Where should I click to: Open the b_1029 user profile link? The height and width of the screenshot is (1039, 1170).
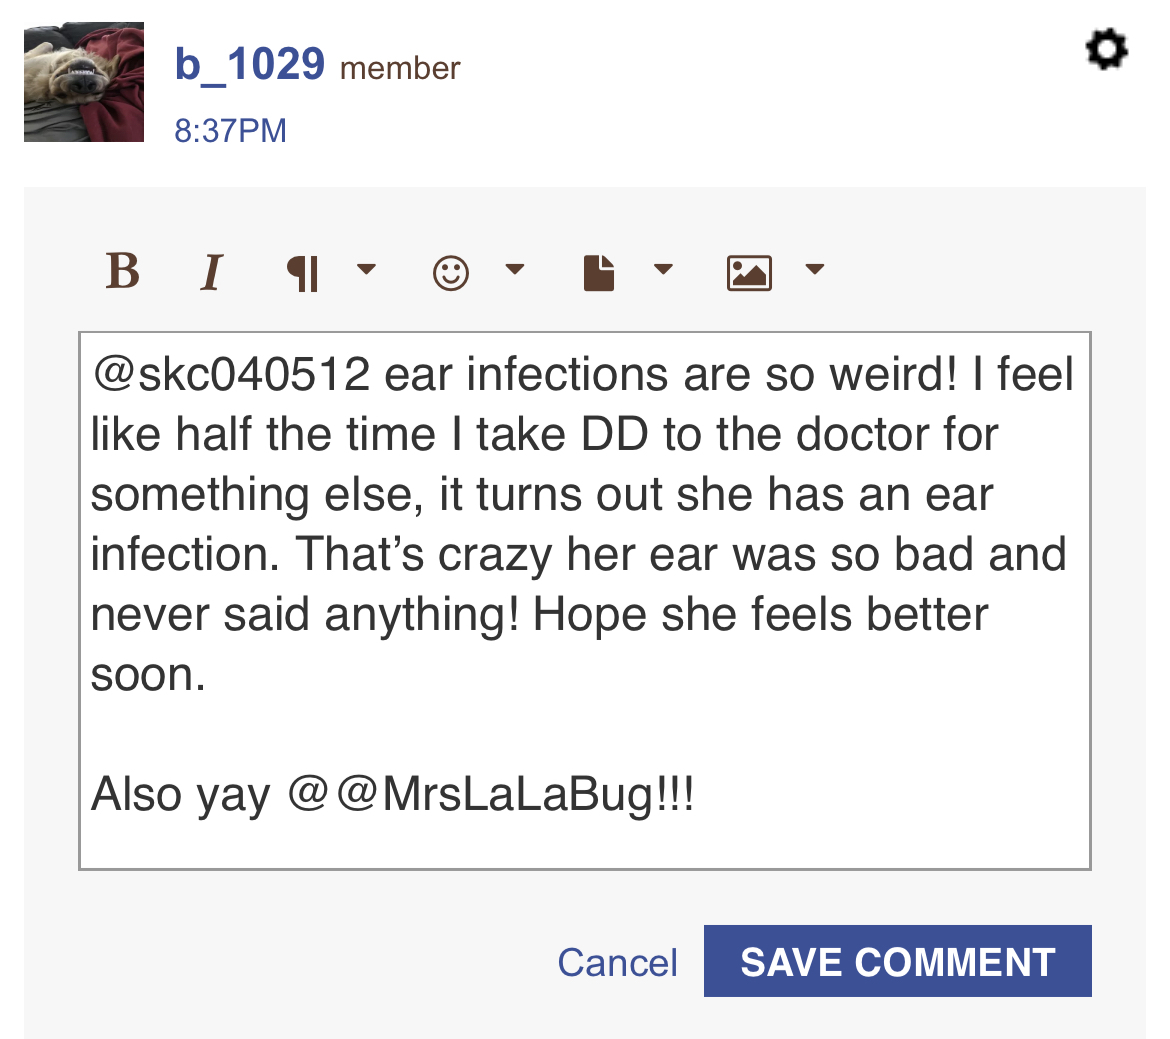[249, 64]
